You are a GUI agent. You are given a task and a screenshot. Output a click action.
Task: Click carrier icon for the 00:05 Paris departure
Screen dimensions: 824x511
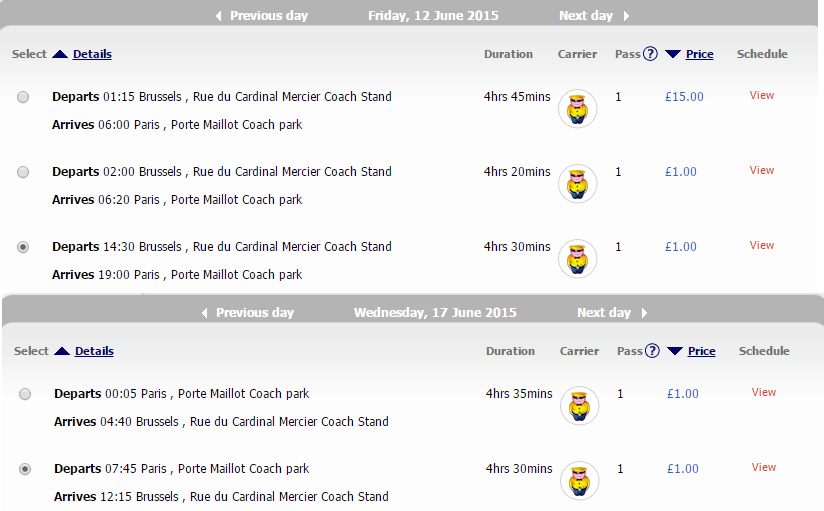point(580,406)
